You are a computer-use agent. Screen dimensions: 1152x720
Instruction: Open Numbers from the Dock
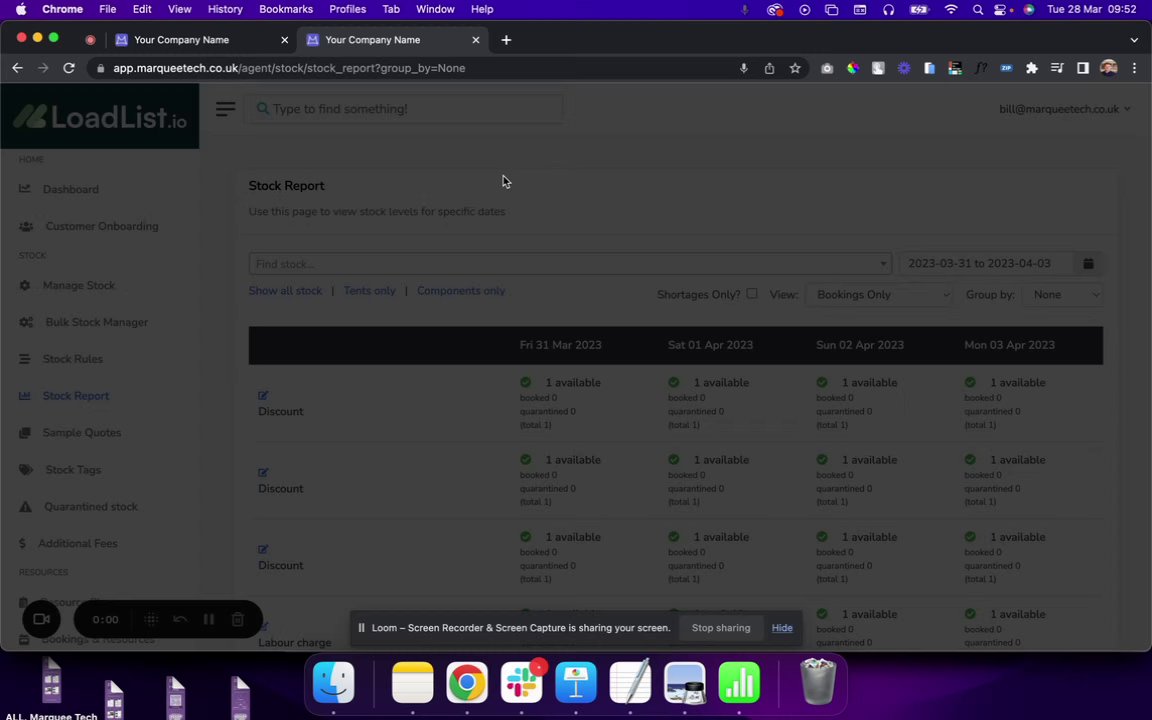point(739,683)
